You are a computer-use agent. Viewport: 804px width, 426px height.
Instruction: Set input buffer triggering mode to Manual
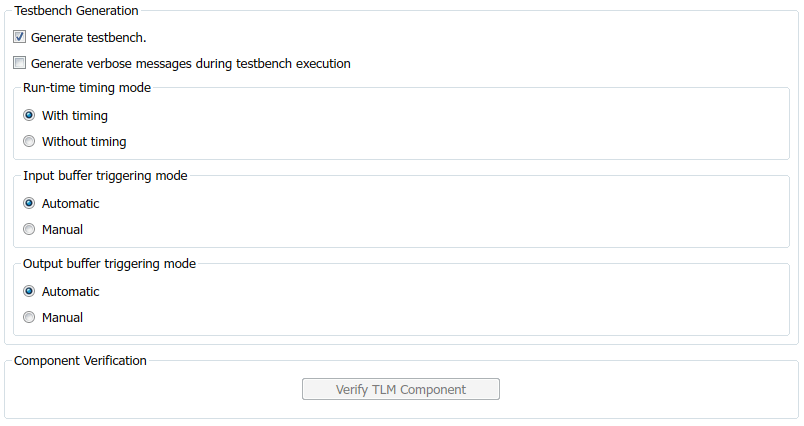pyautogui.click(x=29, y=230)
